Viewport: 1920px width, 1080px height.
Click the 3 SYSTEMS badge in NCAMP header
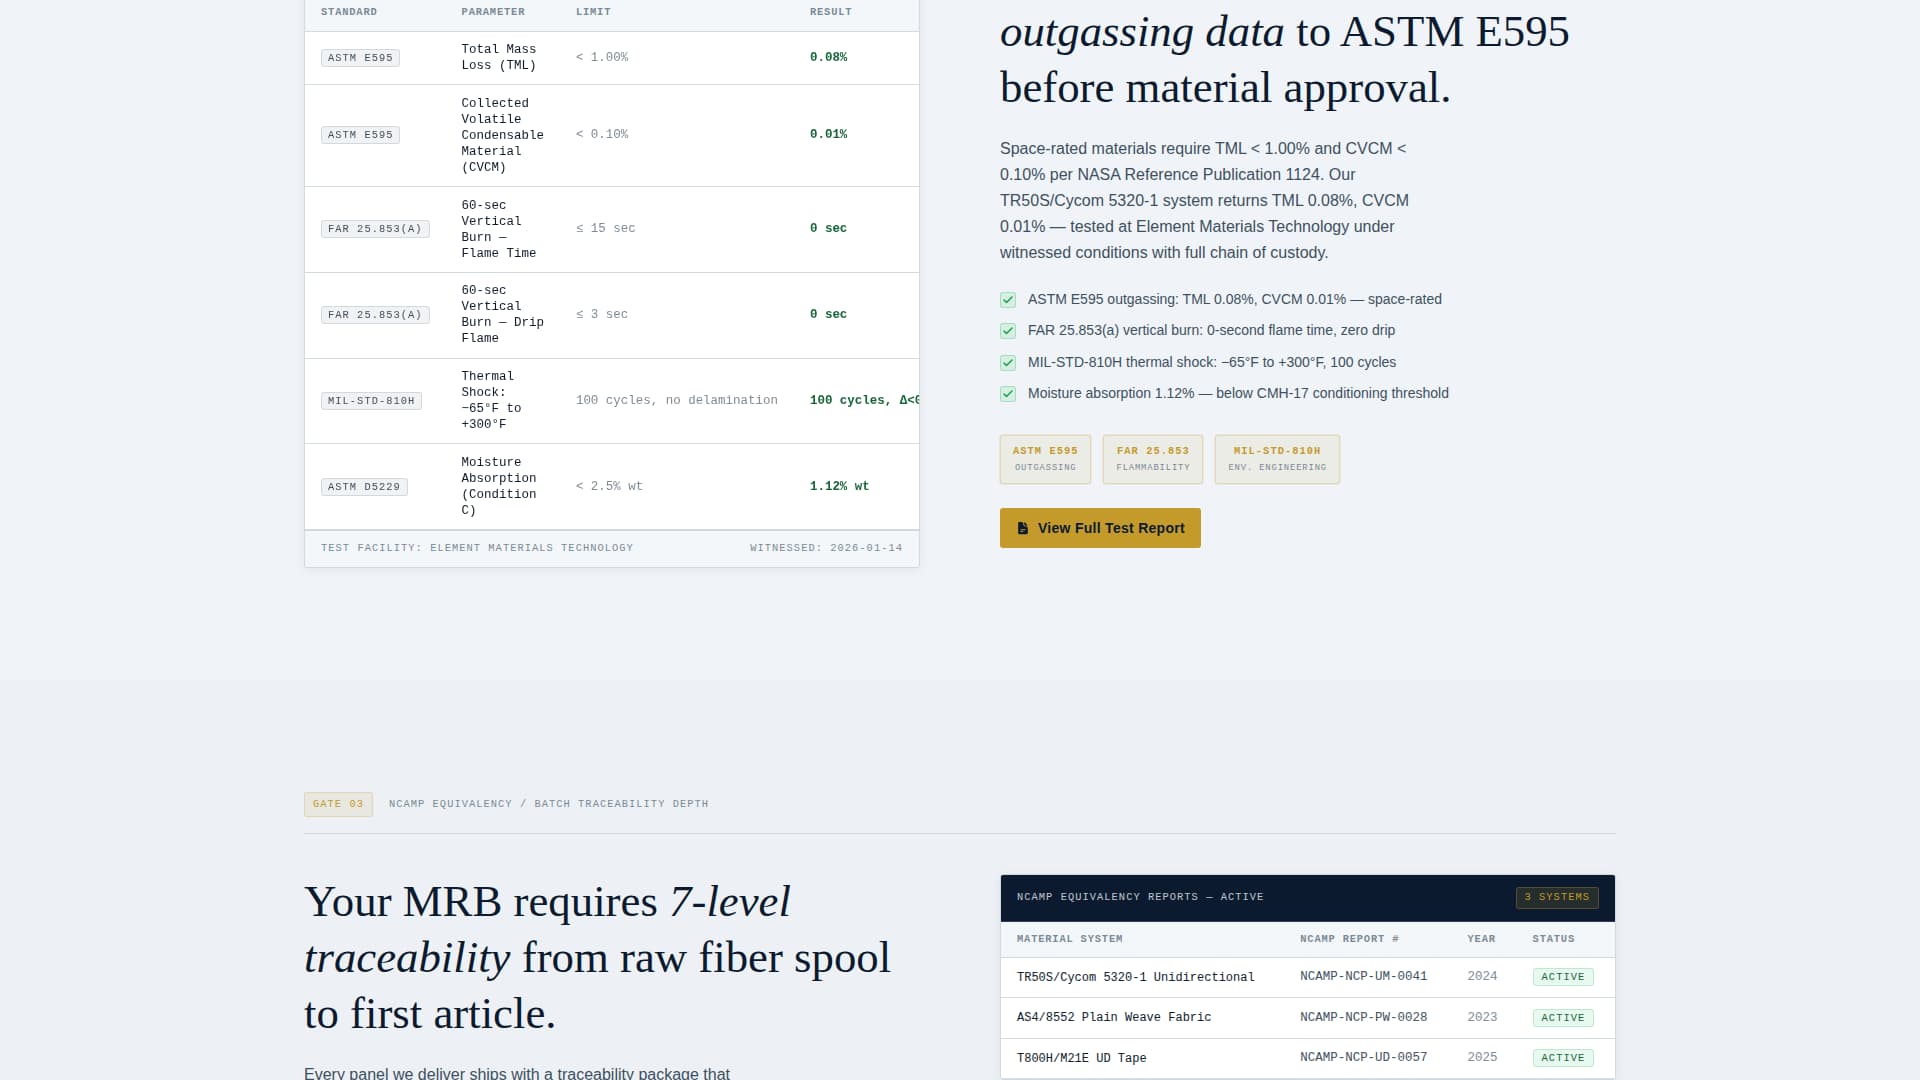(1557, 897)
